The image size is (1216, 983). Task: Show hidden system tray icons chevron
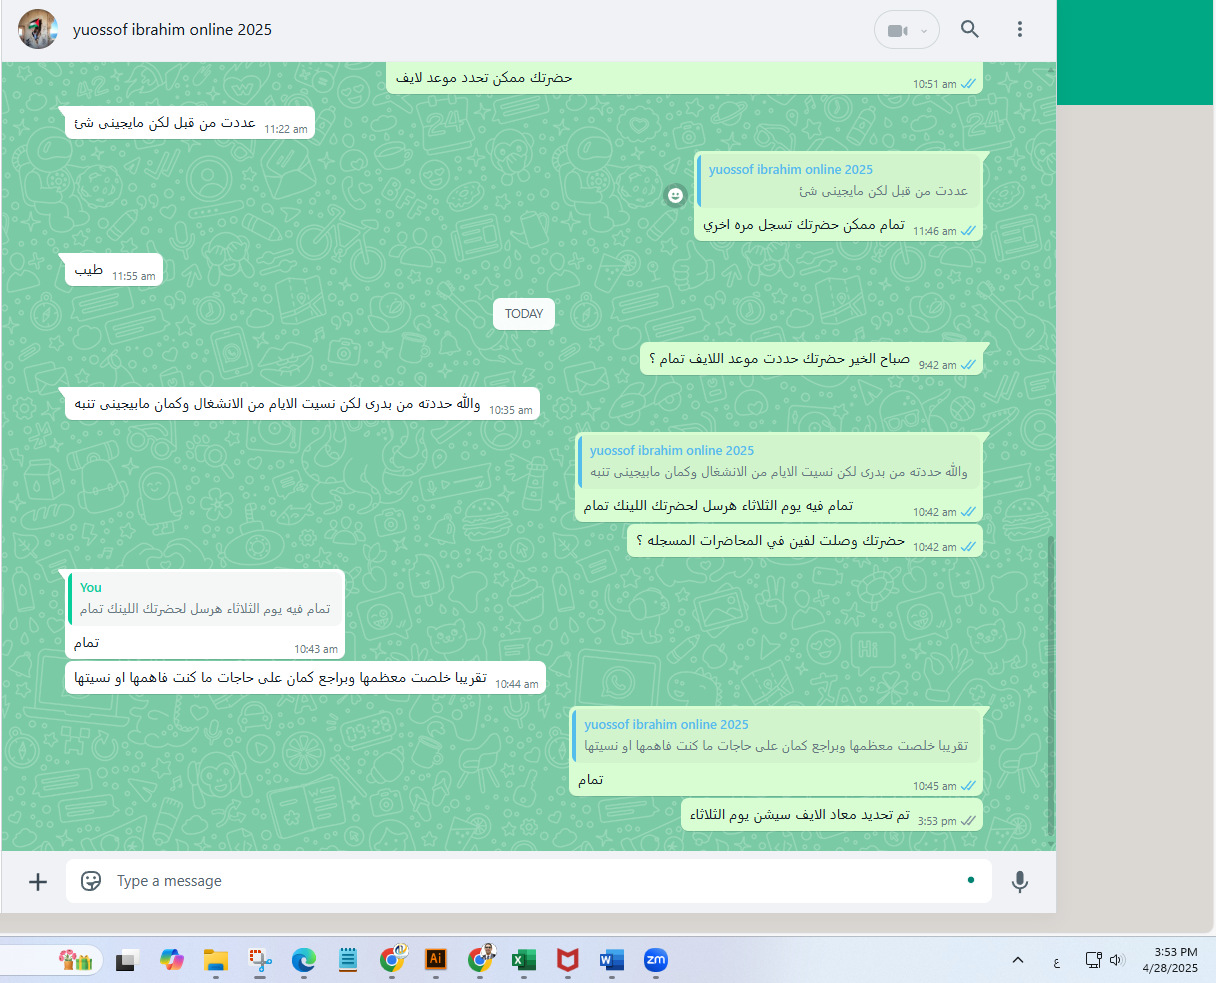tap(1018, 960)
